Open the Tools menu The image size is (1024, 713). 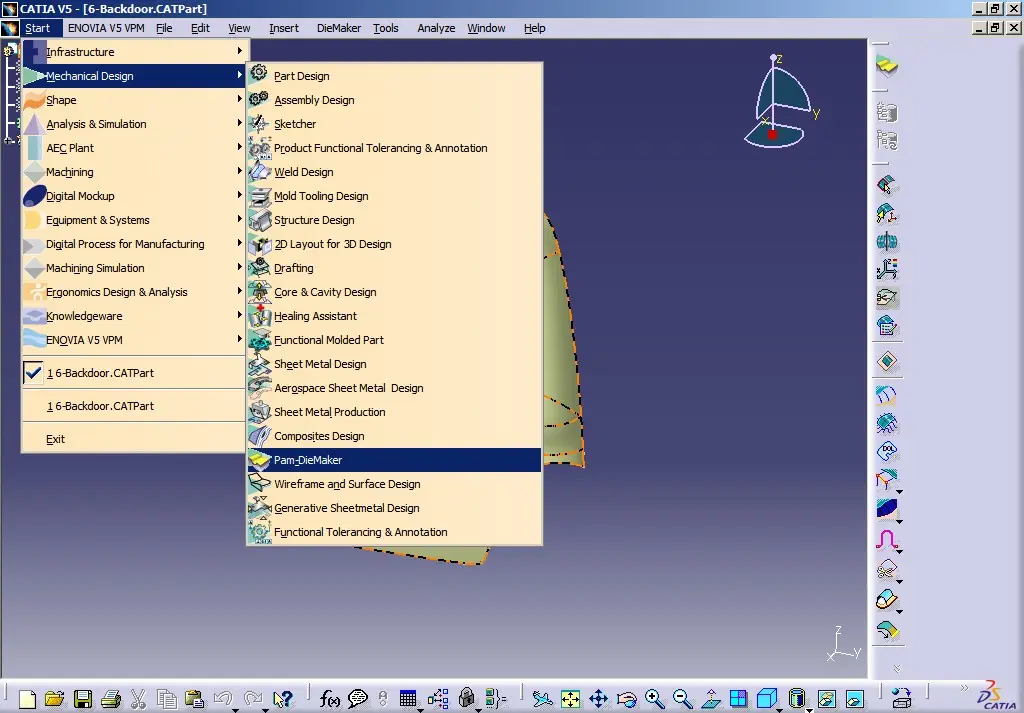click(x=385, y=28)
